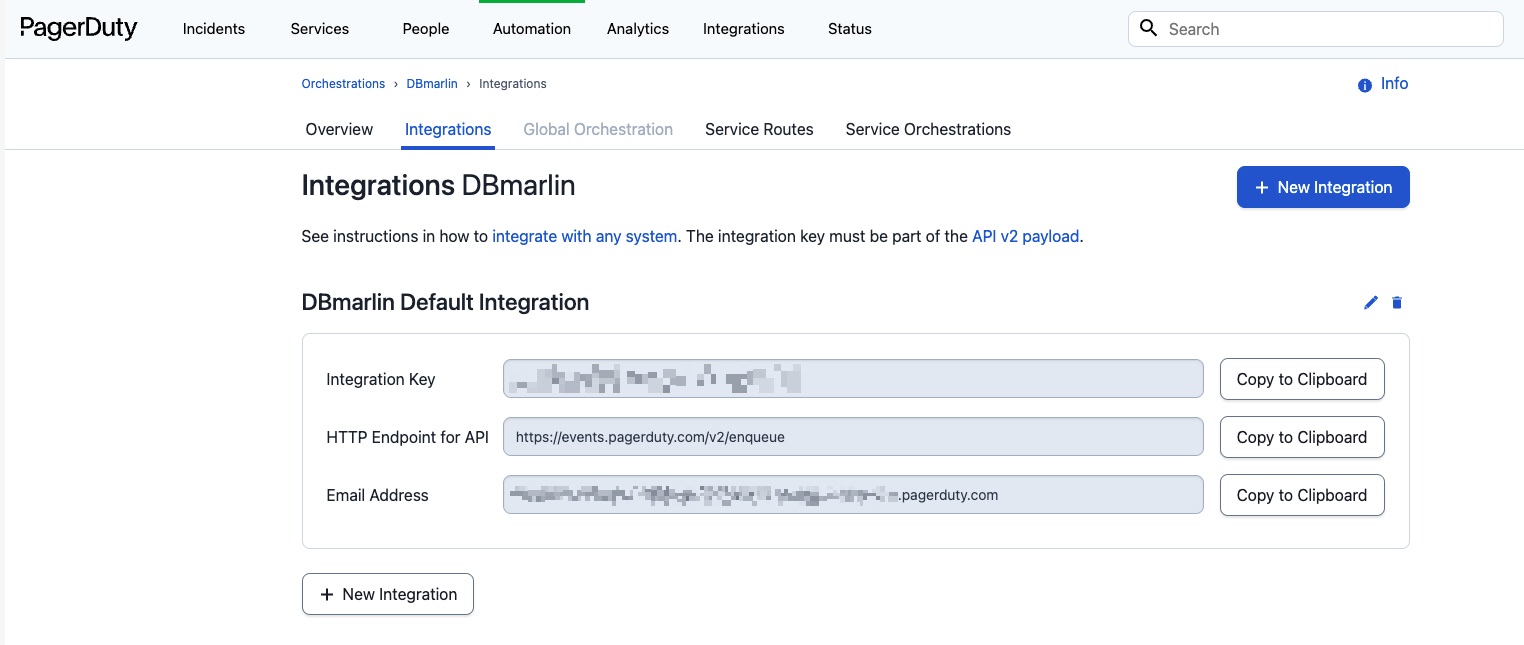Viewport: 1524px width, 645px height.
Task: Click the Email Address field
Action: (x=853, y=495)
